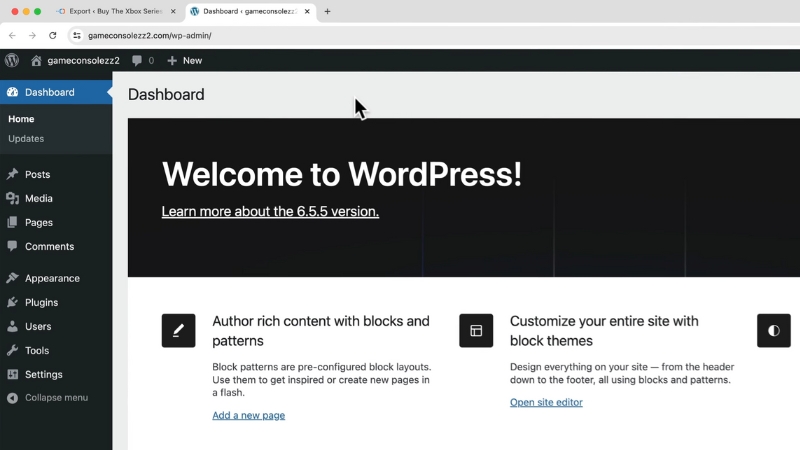Click the Settings sliders icon
Image resolution: width=800 pixels, height=450 pixels.
[12, 374]
